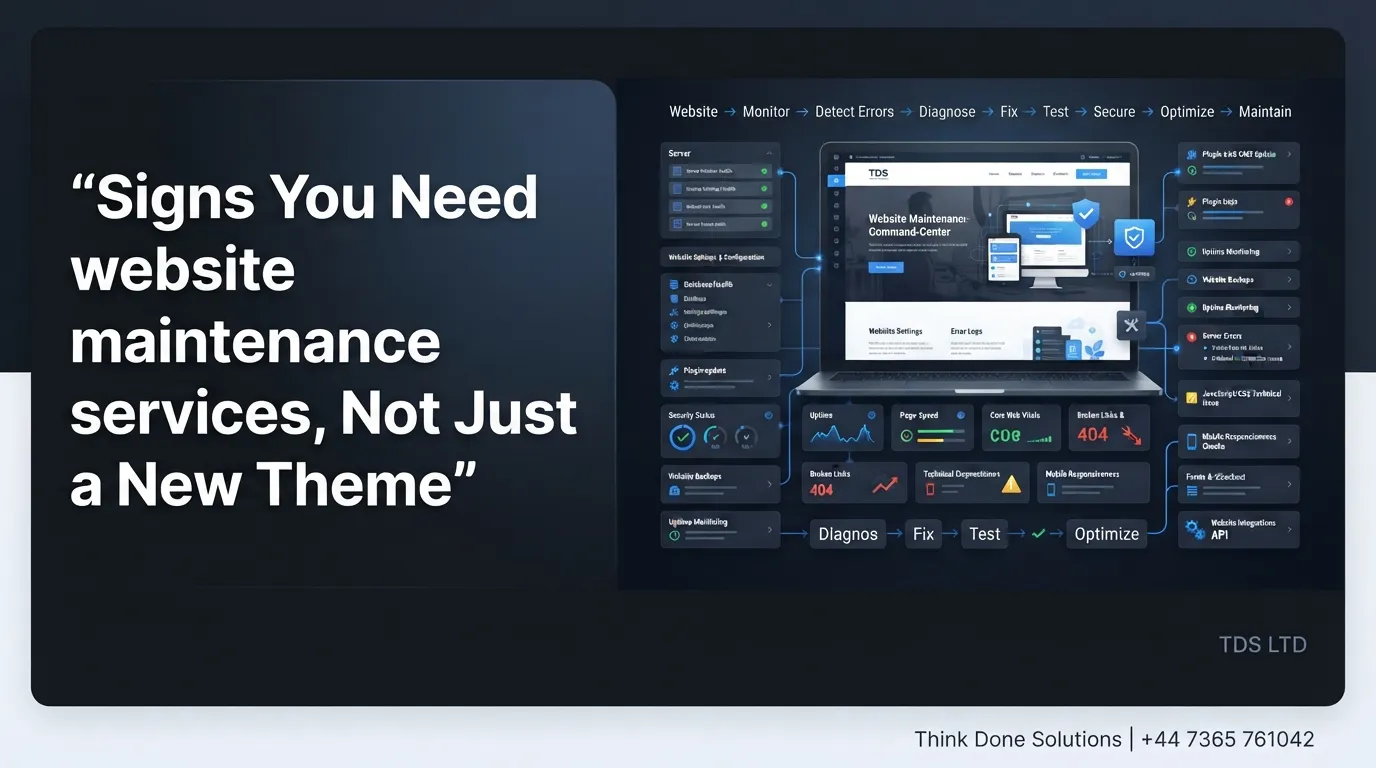Select the green gauge icon in Page Speed card
Screen dimensions: 1376x768
pos(907,436)
